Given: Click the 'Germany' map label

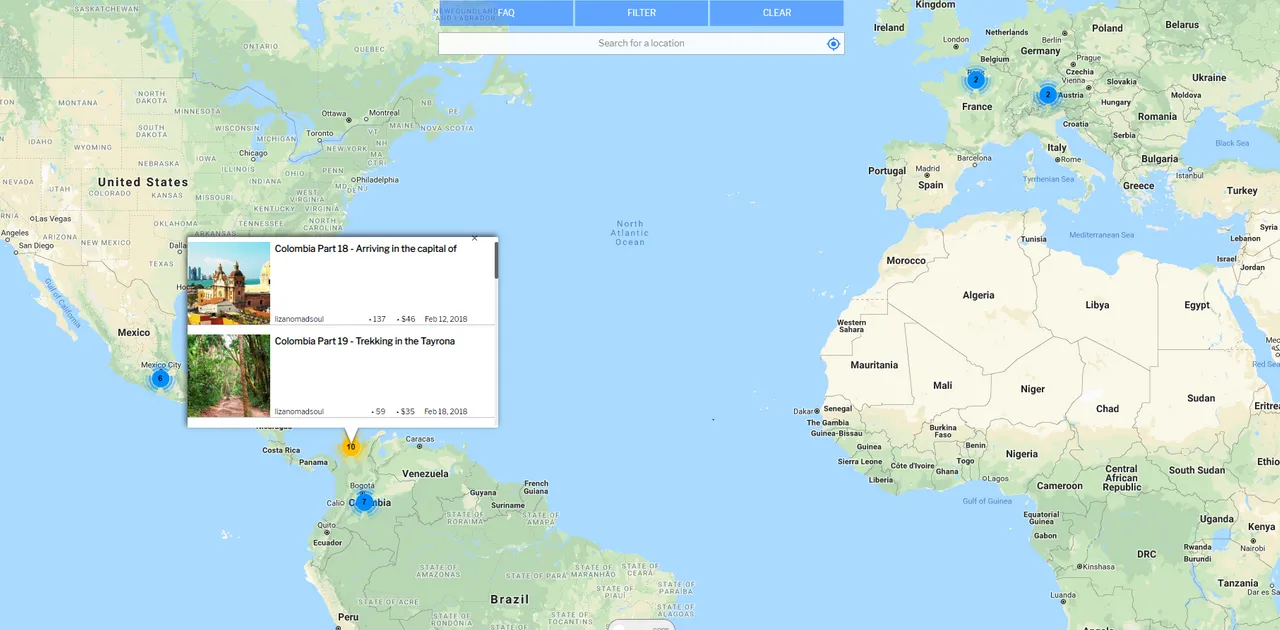Looking at the screenshot, I should click(x=1040, y=51).
